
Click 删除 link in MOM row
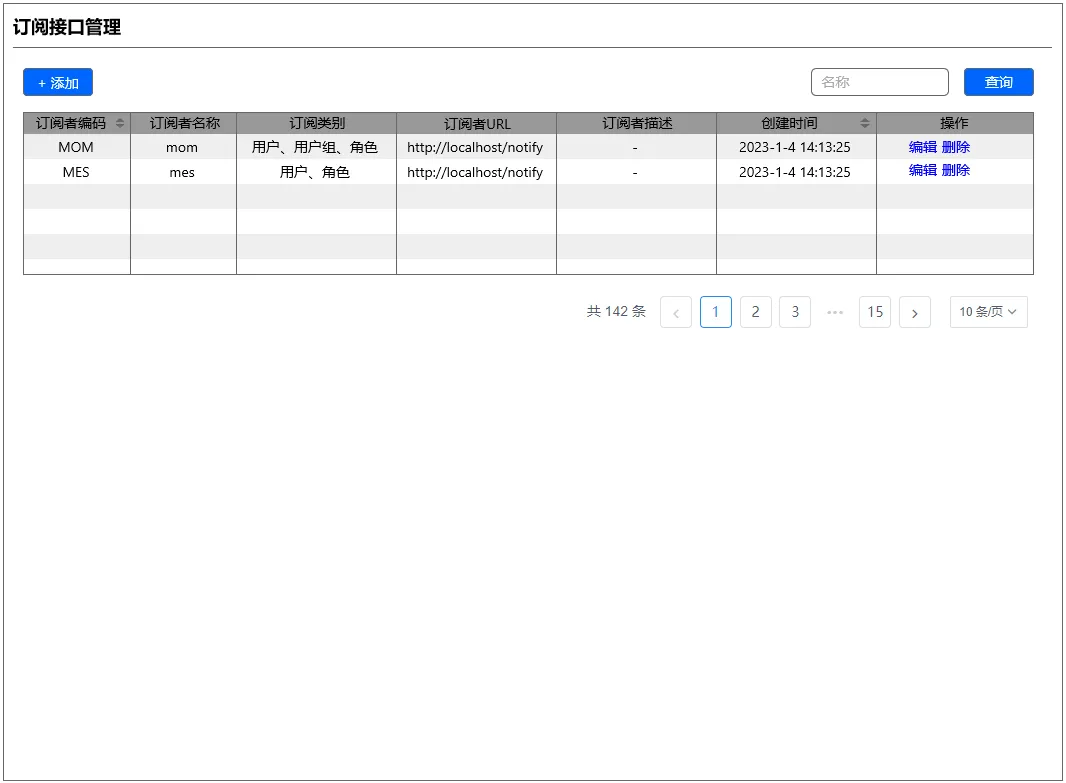click(956, 147)
